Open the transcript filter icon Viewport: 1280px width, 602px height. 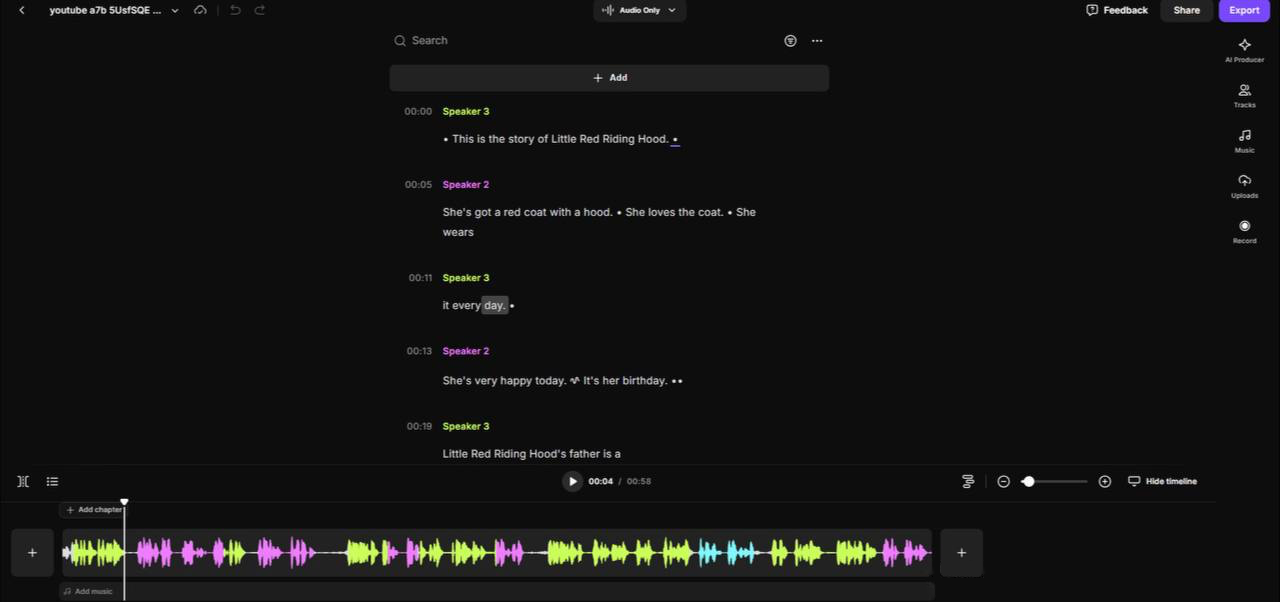coord(790,41)
